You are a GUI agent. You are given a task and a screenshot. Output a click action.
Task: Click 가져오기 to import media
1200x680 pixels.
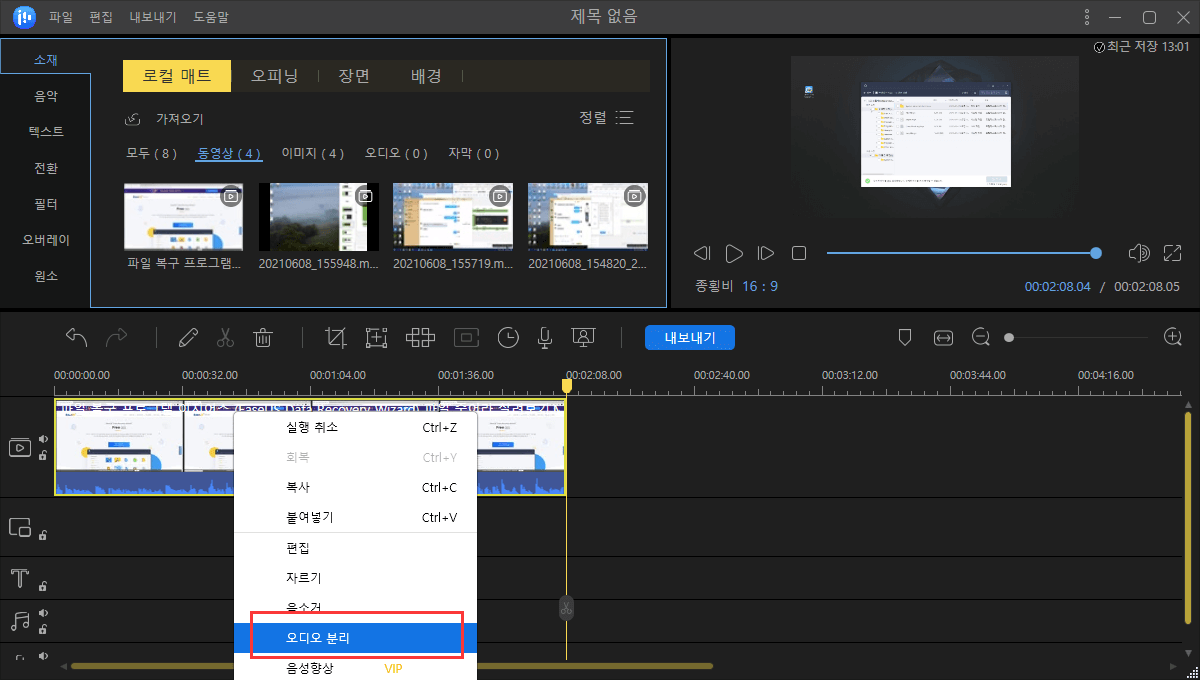[x=178, y=119]
